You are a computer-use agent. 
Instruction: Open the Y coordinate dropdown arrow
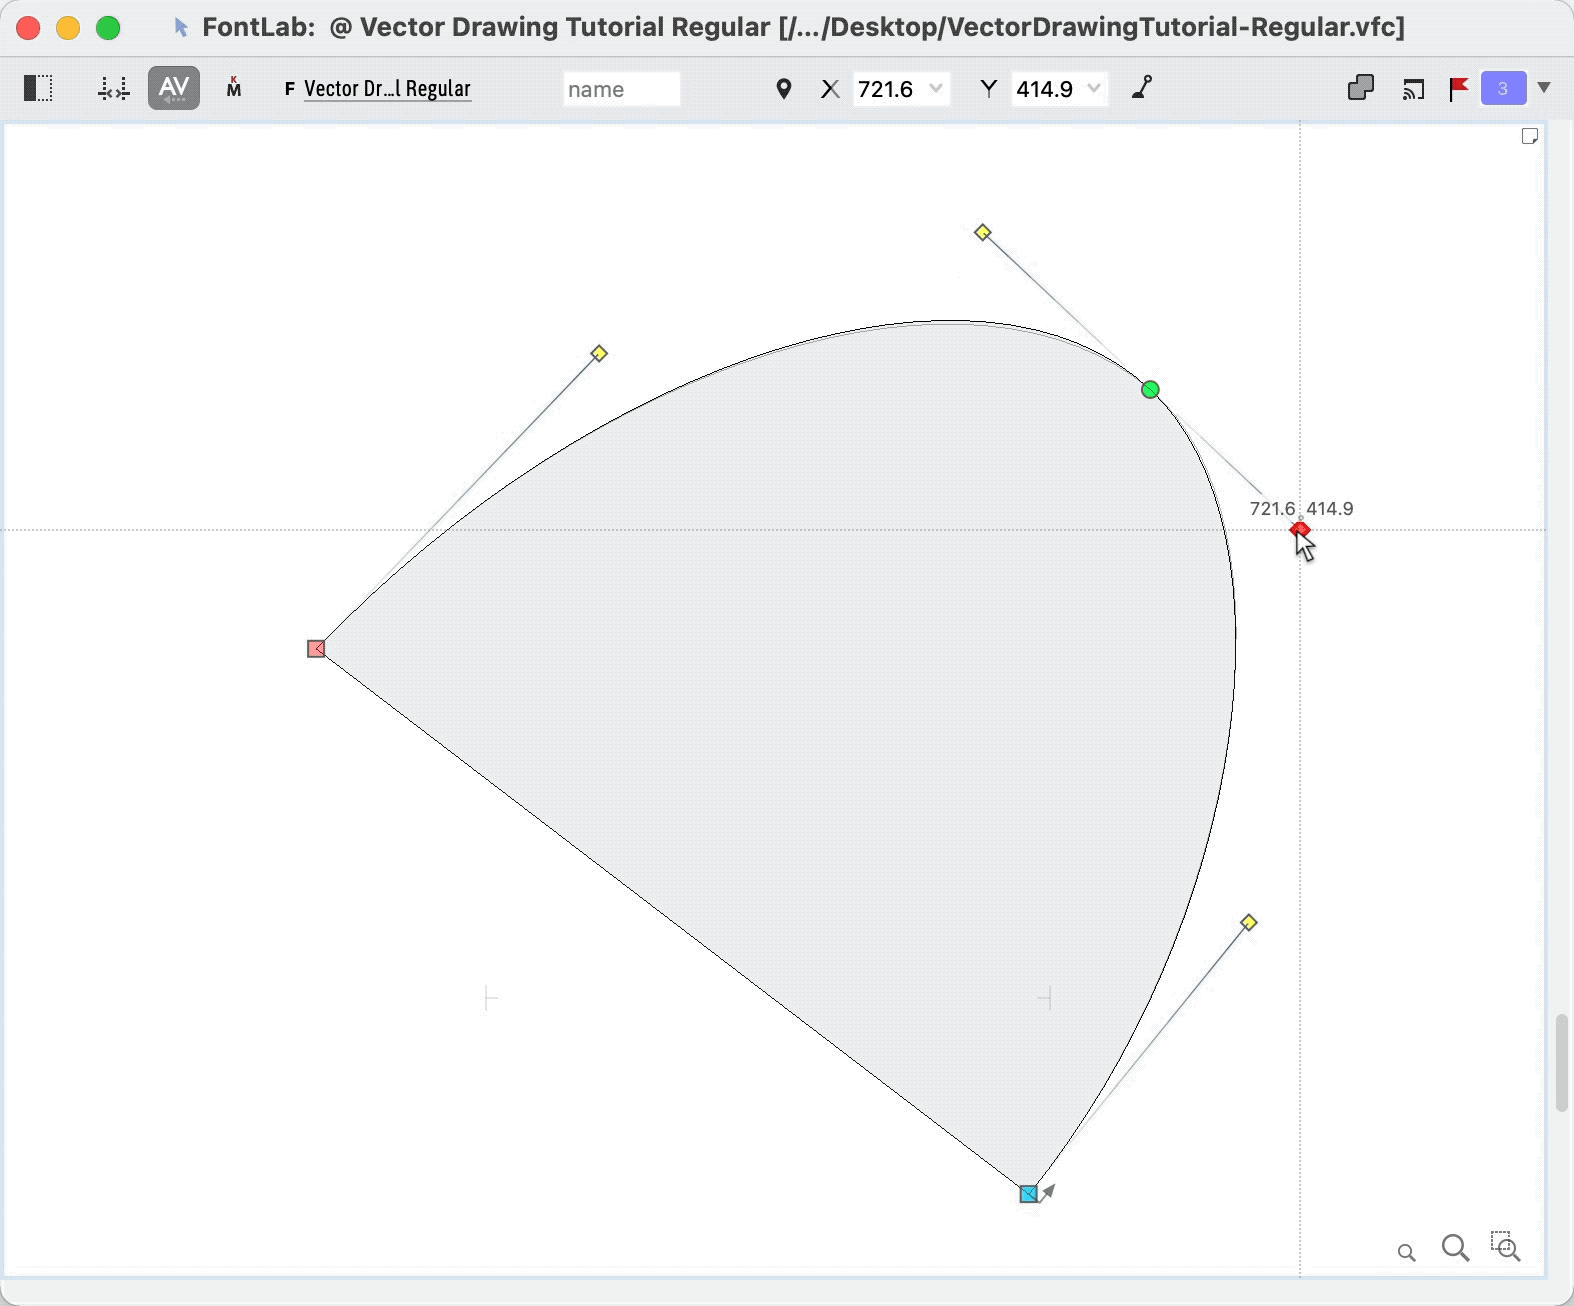pos(1094,88)
